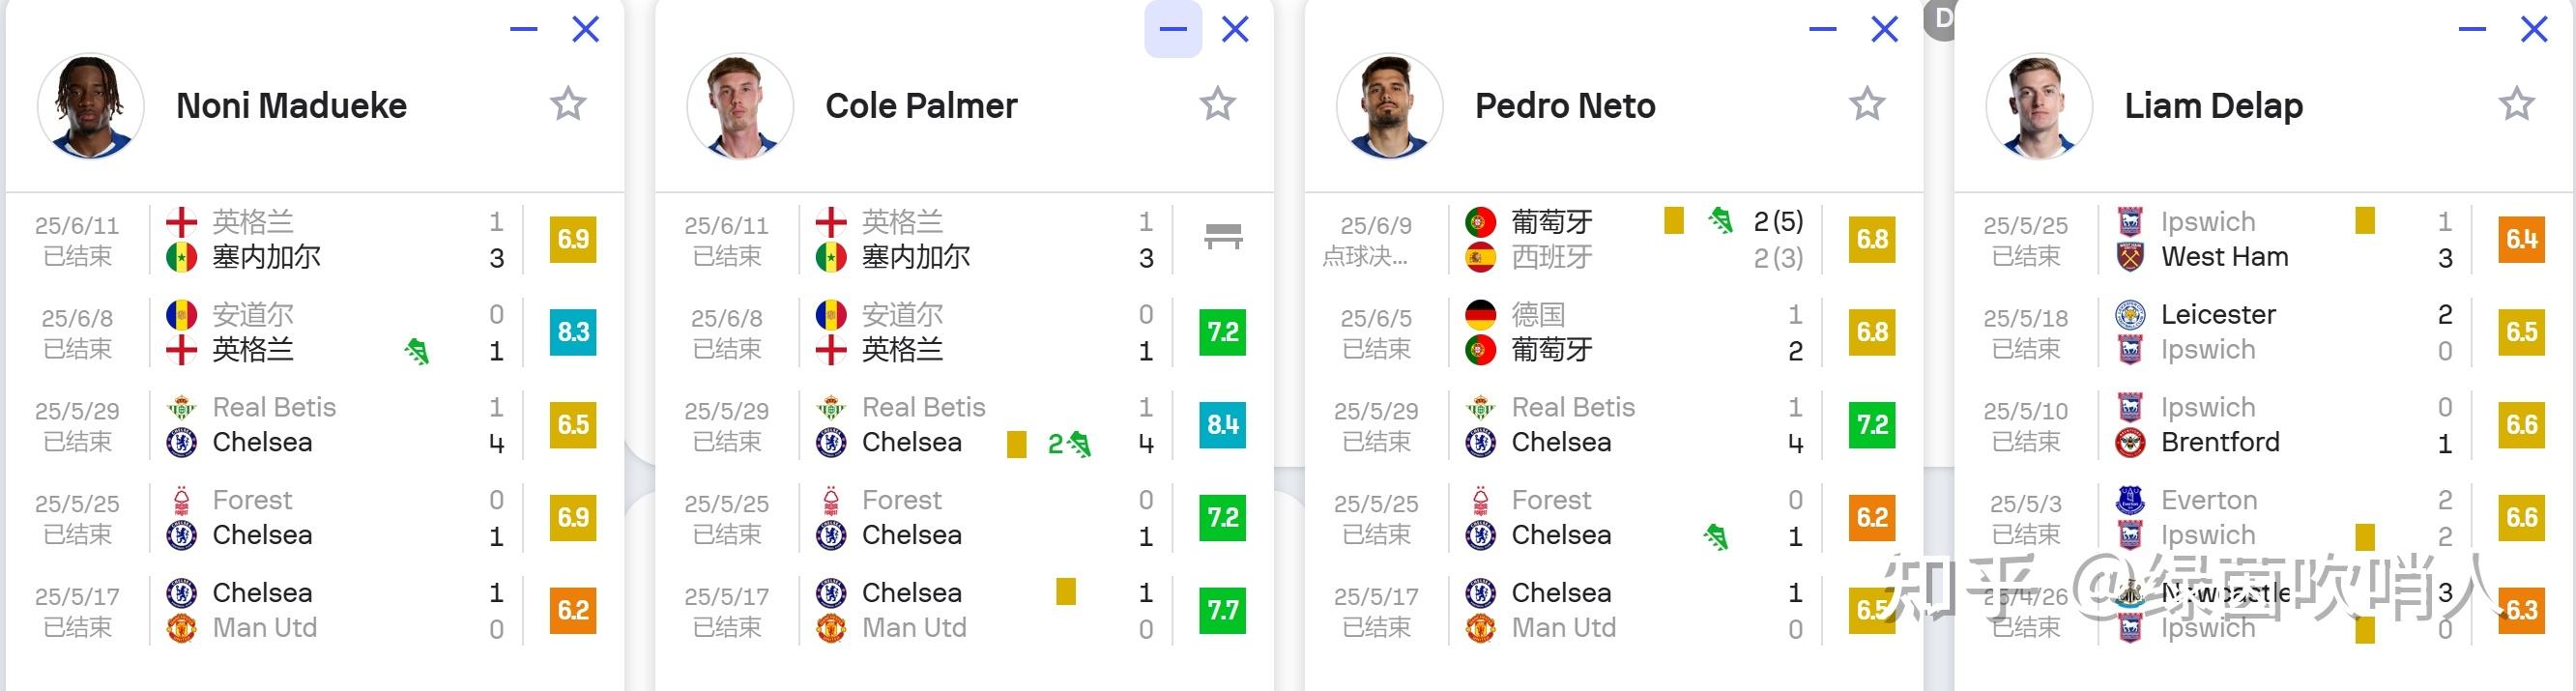Click Madueke's 8.3 rating badge
Viewport: 2576px width, 691px height.
(573, 332)
